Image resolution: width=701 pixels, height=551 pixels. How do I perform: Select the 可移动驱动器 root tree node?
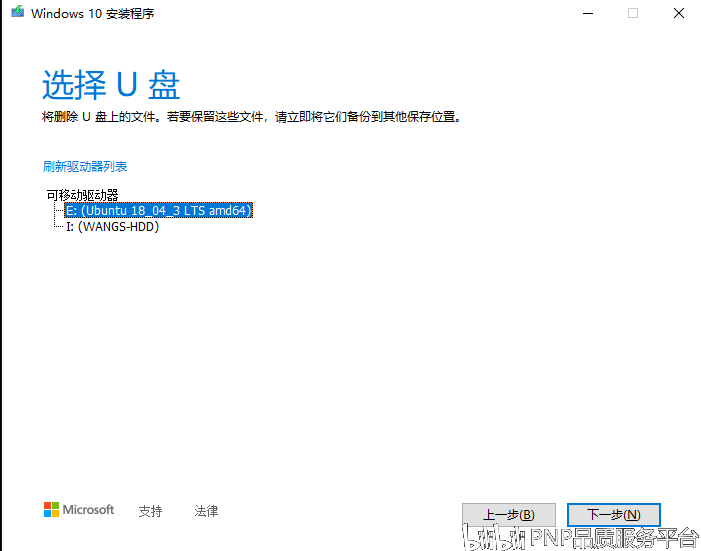(83, 195)
